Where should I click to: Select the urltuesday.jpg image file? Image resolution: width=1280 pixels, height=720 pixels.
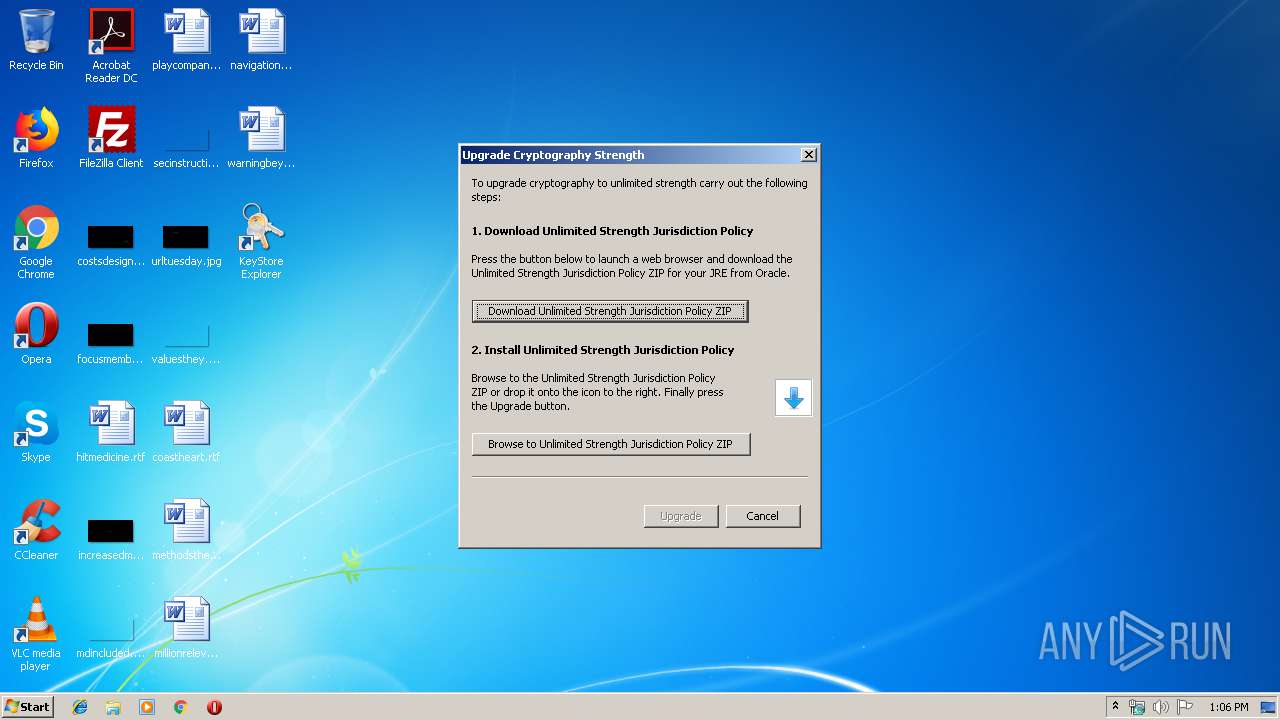pyautogui.click(x=186, y=243)
